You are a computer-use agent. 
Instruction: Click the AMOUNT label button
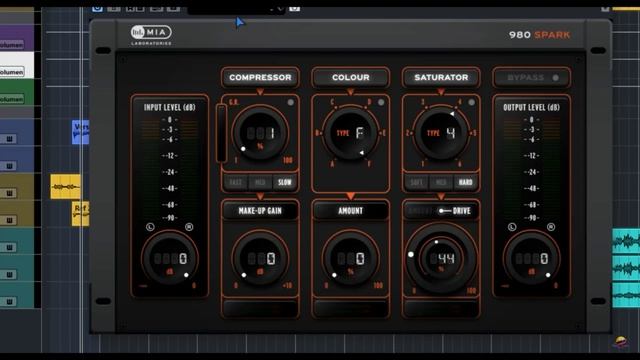351,211
